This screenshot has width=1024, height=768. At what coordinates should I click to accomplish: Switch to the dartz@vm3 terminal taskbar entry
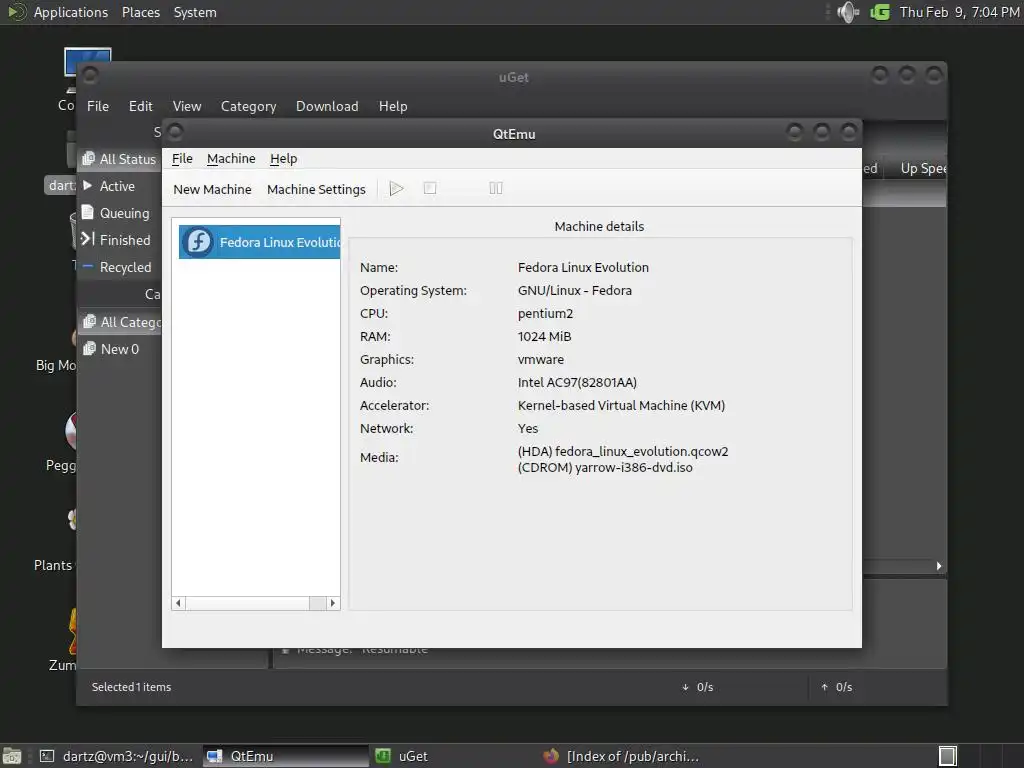pos(118,756)
